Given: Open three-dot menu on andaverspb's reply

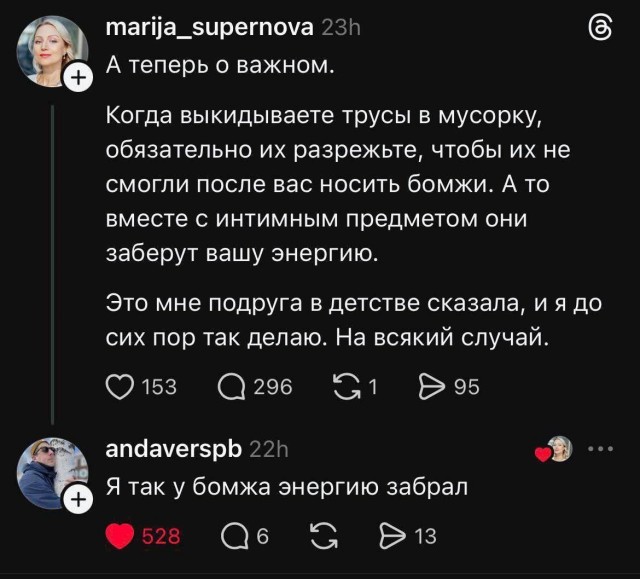Looking at the screenshot, I should pyautogui.click(x=603, y=449).
